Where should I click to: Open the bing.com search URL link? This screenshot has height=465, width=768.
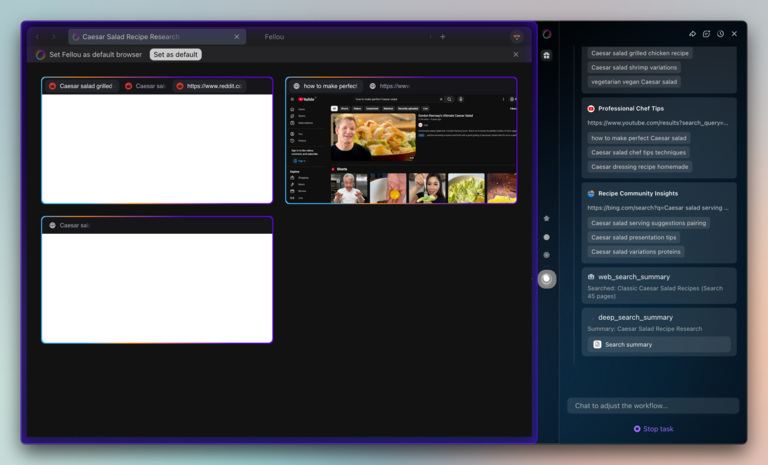pyautogui.click(x=658, y=208)
